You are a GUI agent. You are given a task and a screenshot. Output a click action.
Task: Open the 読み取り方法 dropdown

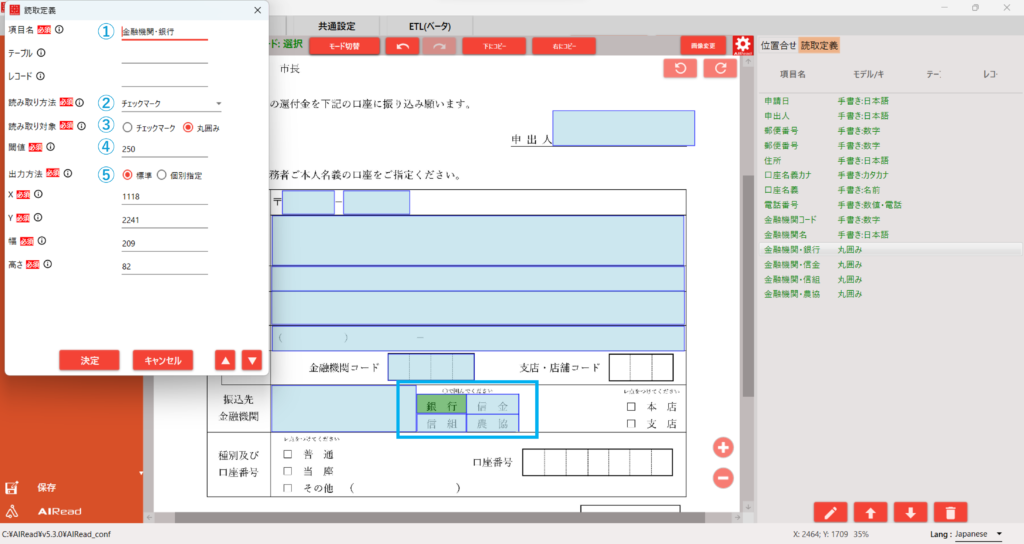coord(171,103)
